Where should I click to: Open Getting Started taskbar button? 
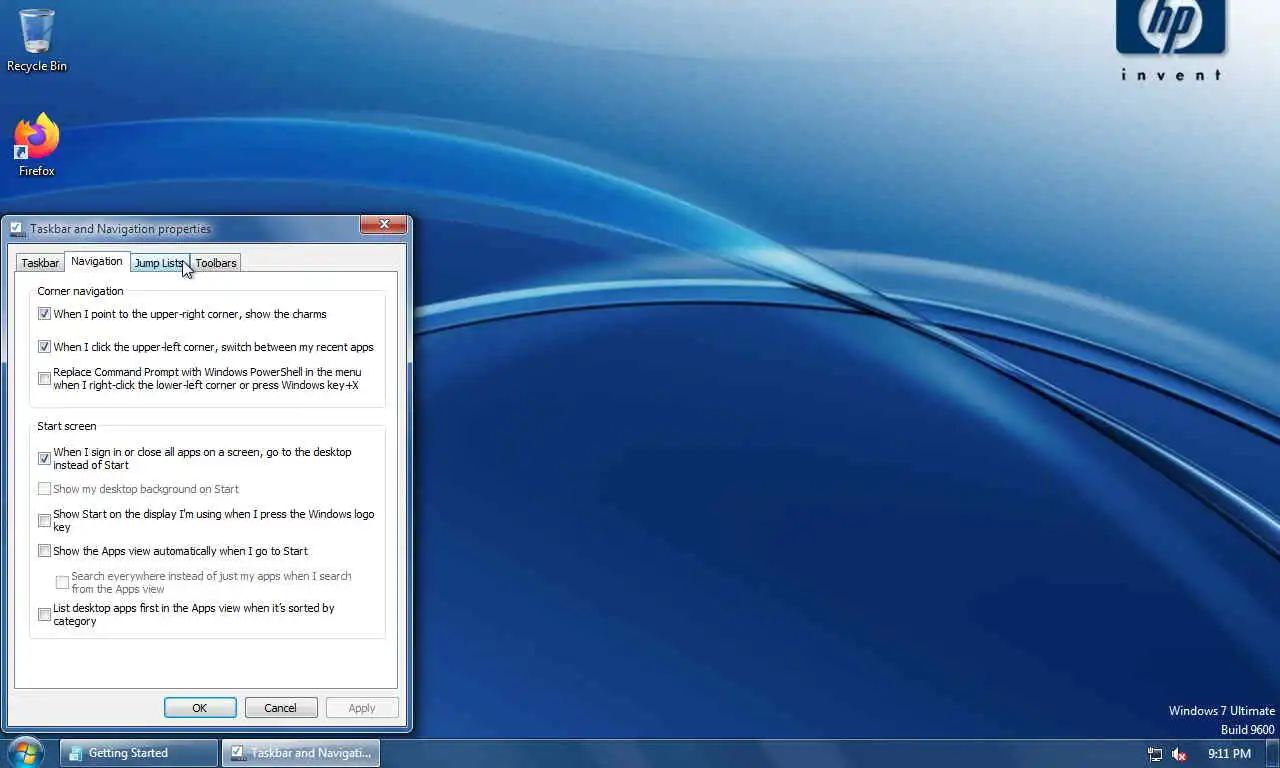[x=139, y=753]
